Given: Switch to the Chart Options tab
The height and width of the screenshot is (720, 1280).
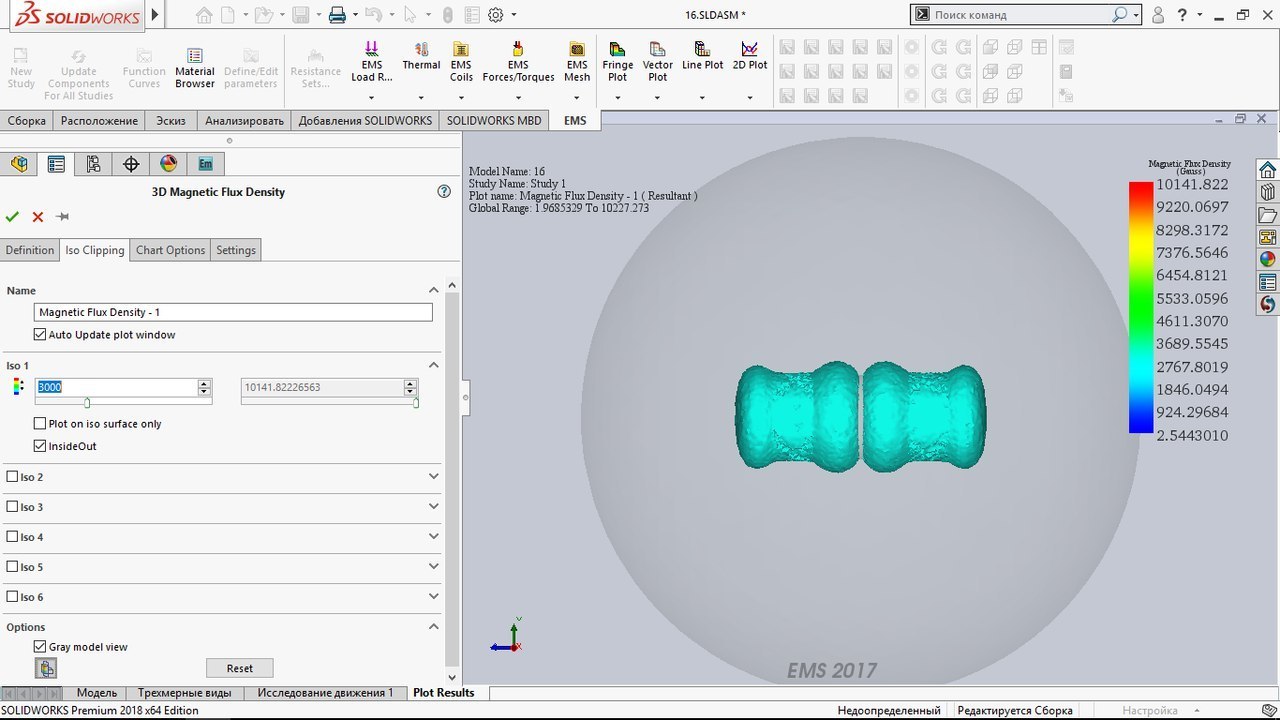Looking at the screenshot, I should point(170,250).
